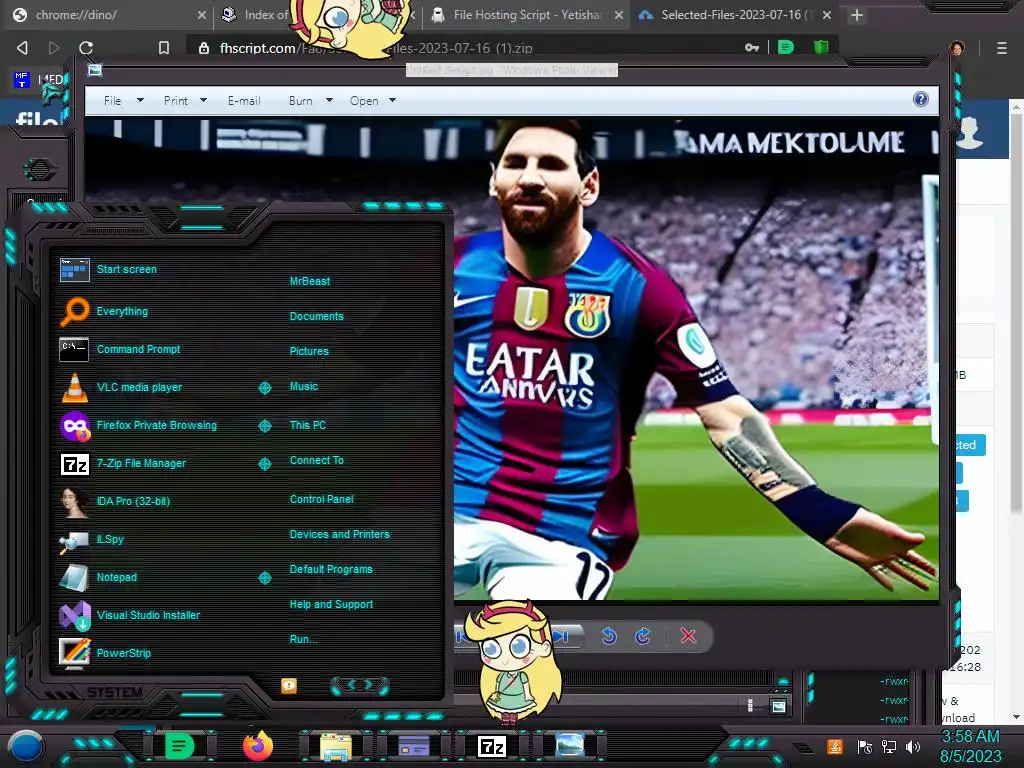The image size is (1024, 768).
Task: Open Default Programs
Action: [x=331, y=569]
